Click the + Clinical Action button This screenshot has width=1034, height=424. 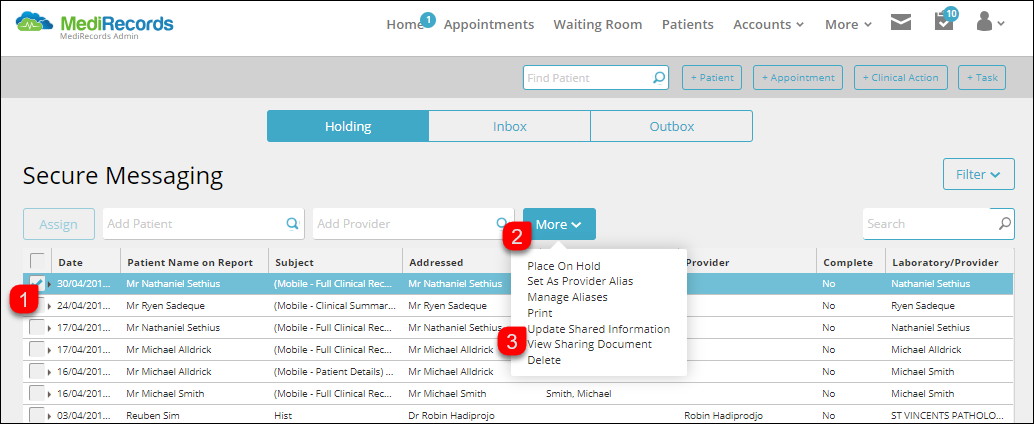901,77
